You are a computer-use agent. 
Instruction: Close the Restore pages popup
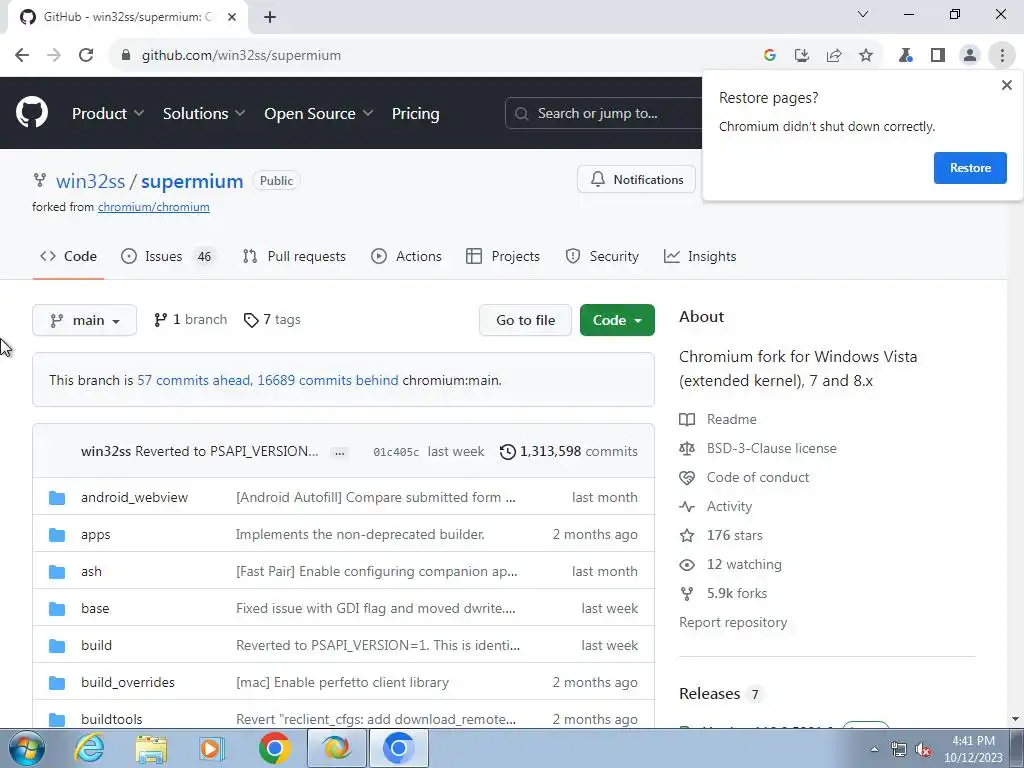[x=1006, y=85]
